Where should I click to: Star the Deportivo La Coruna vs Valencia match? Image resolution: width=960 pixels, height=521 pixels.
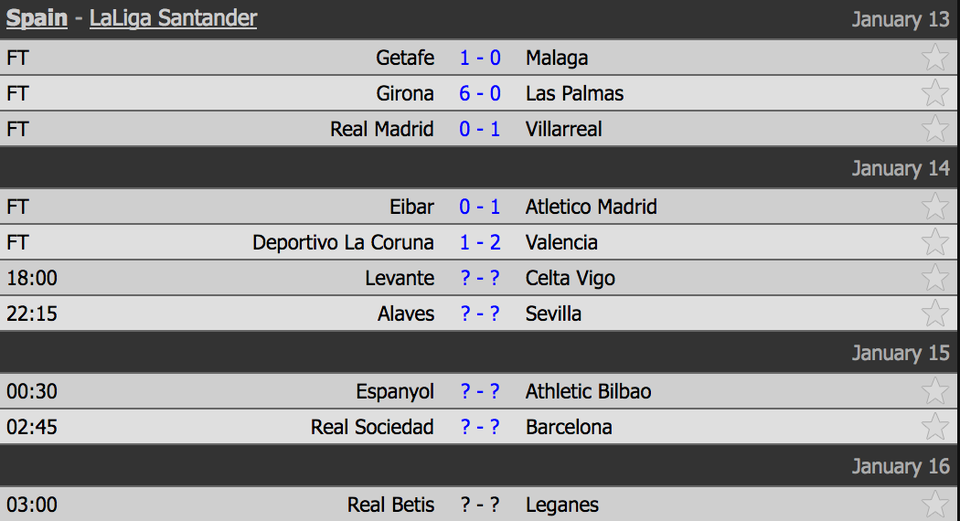pos(934,242)
